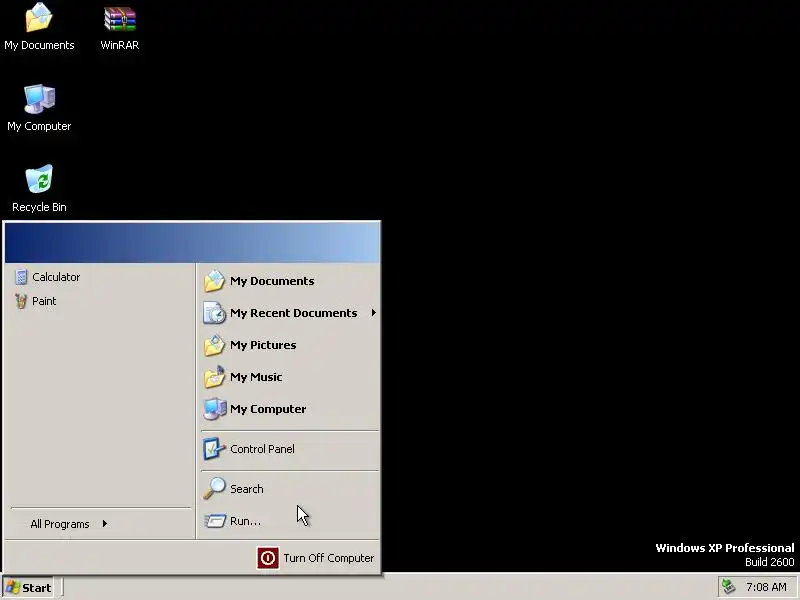Choose Run... label in Start menu
This screenshot has height=600, width=800.
pyautogui.click(x=245, y=521)
